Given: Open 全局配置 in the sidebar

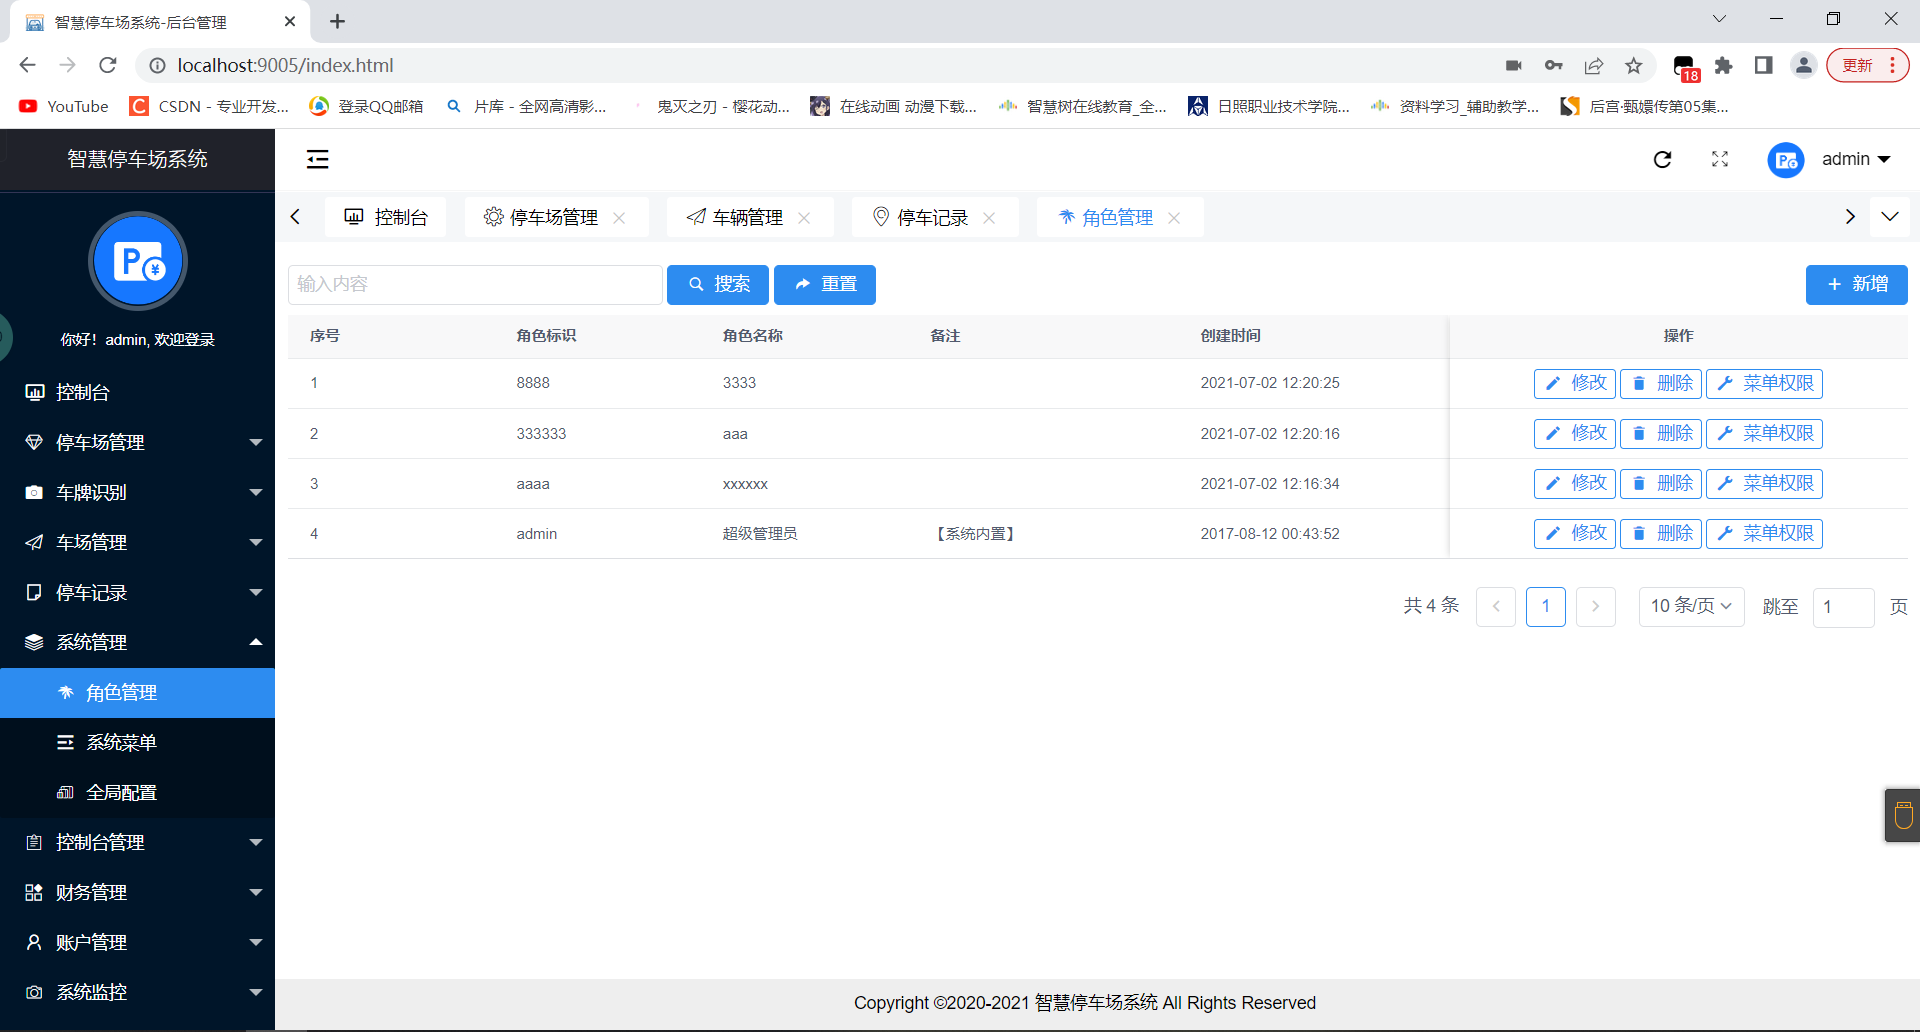Looking at the screenshot, I should pos(137,793).
